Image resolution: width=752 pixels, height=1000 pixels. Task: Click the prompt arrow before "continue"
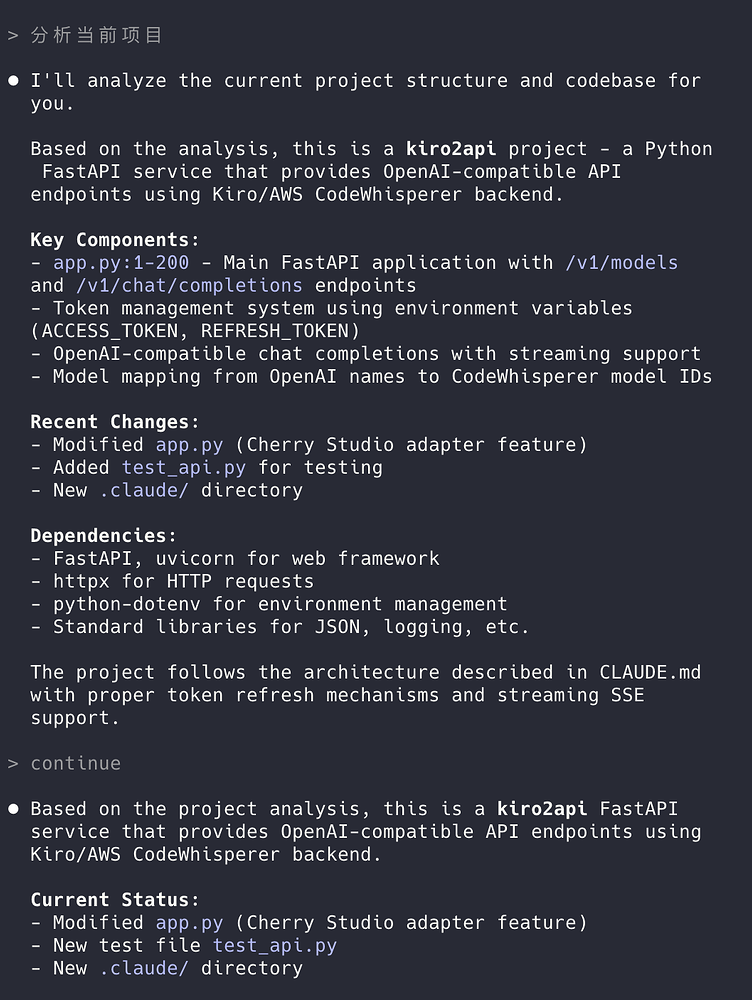click(x=13, y=764)
